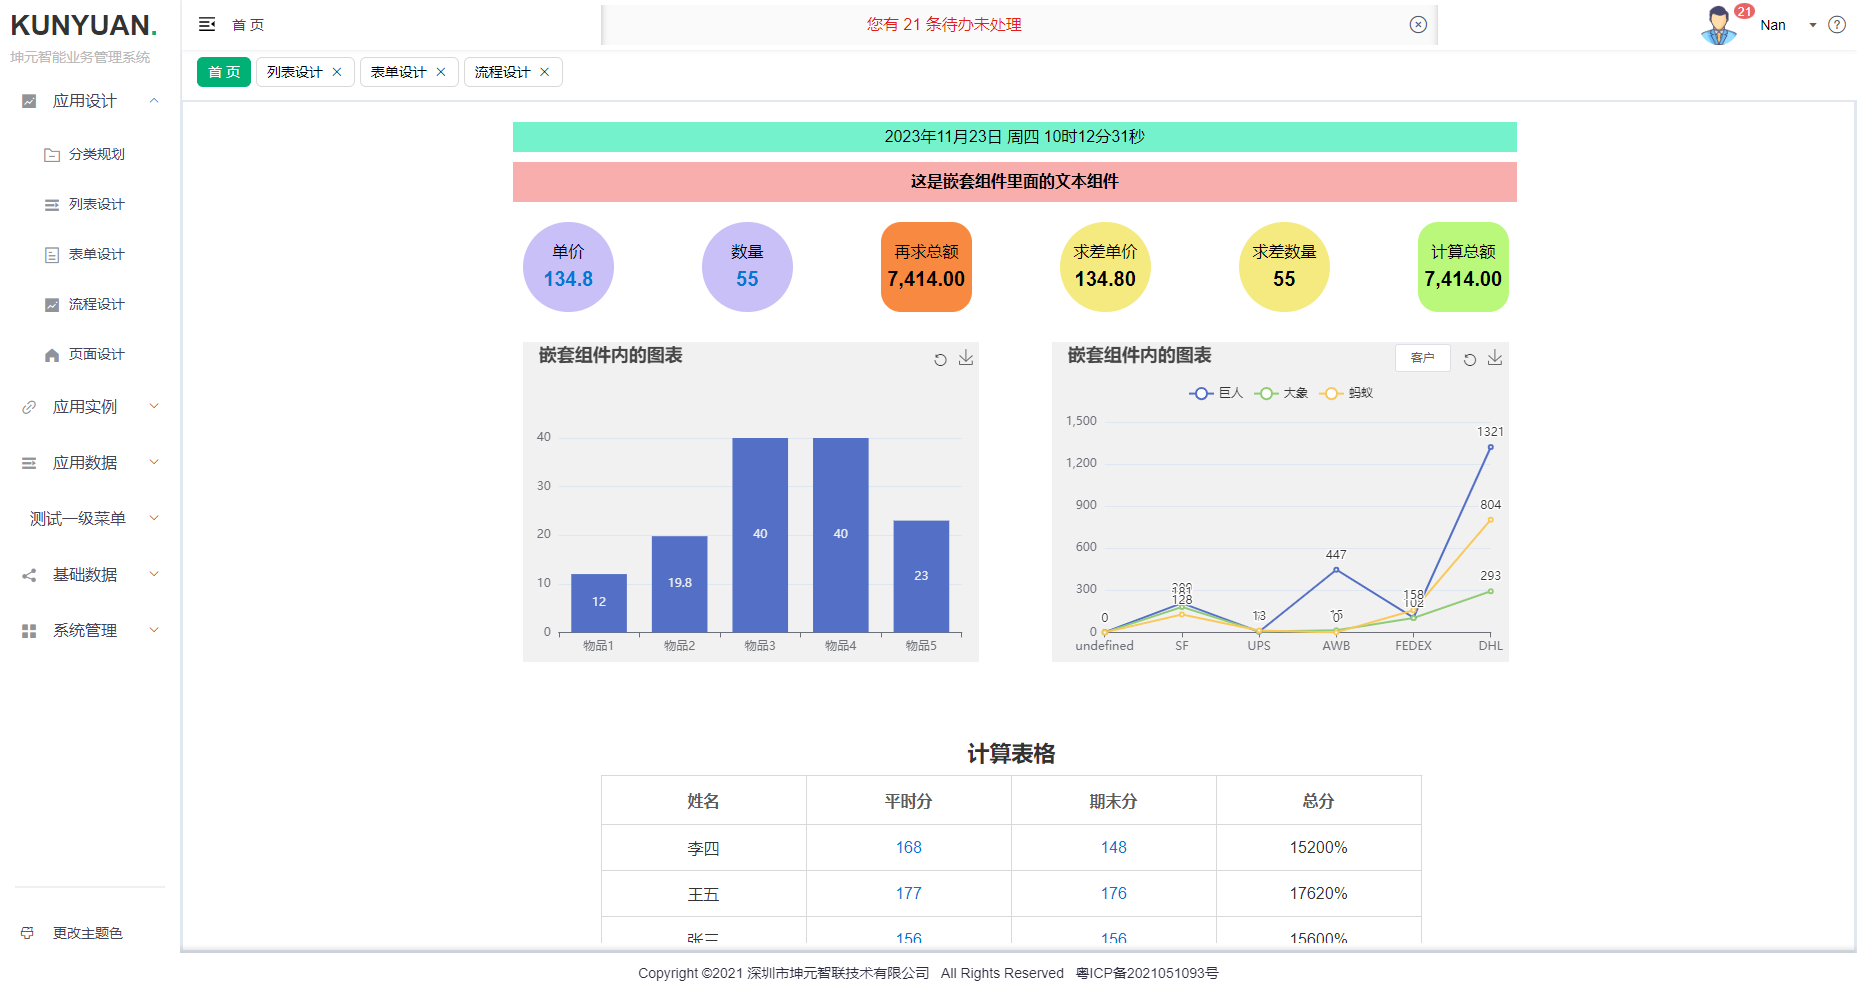1857x993 pixels.
Task: Click the 21 notification badge
Action: tap(1744, 11)
